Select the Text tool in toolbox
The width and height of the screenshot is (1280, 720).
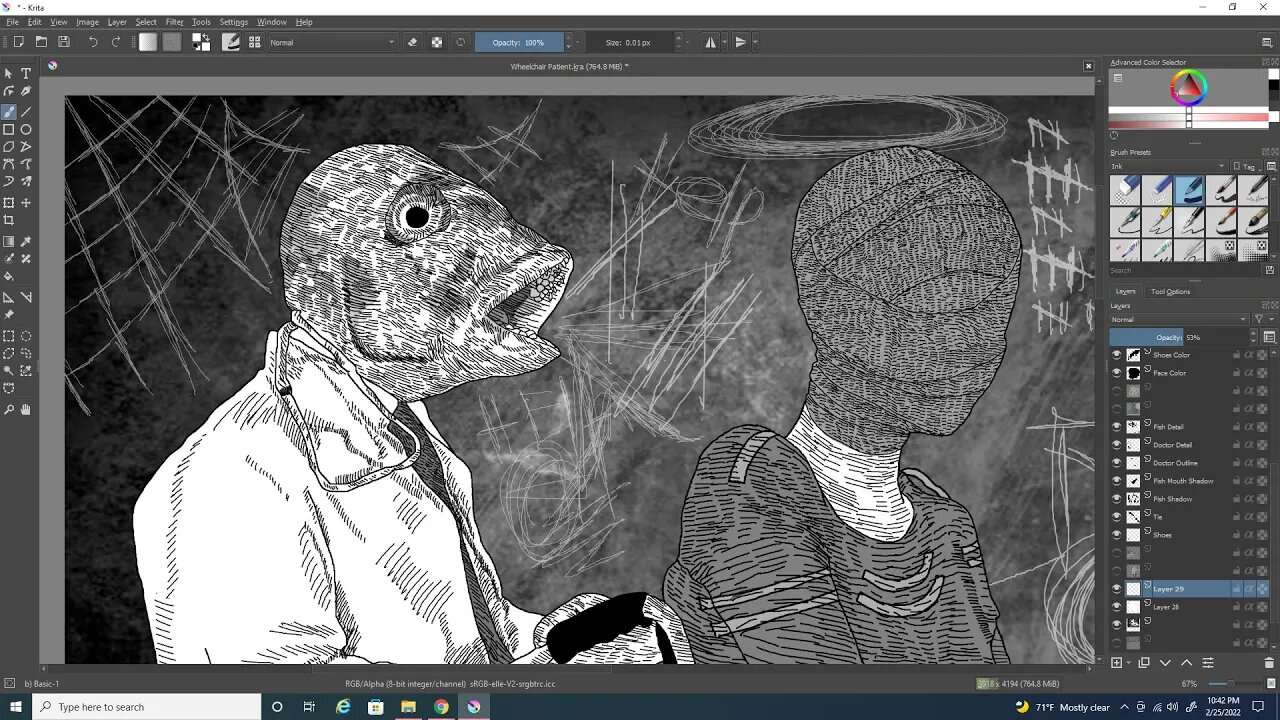click(26, 73)
